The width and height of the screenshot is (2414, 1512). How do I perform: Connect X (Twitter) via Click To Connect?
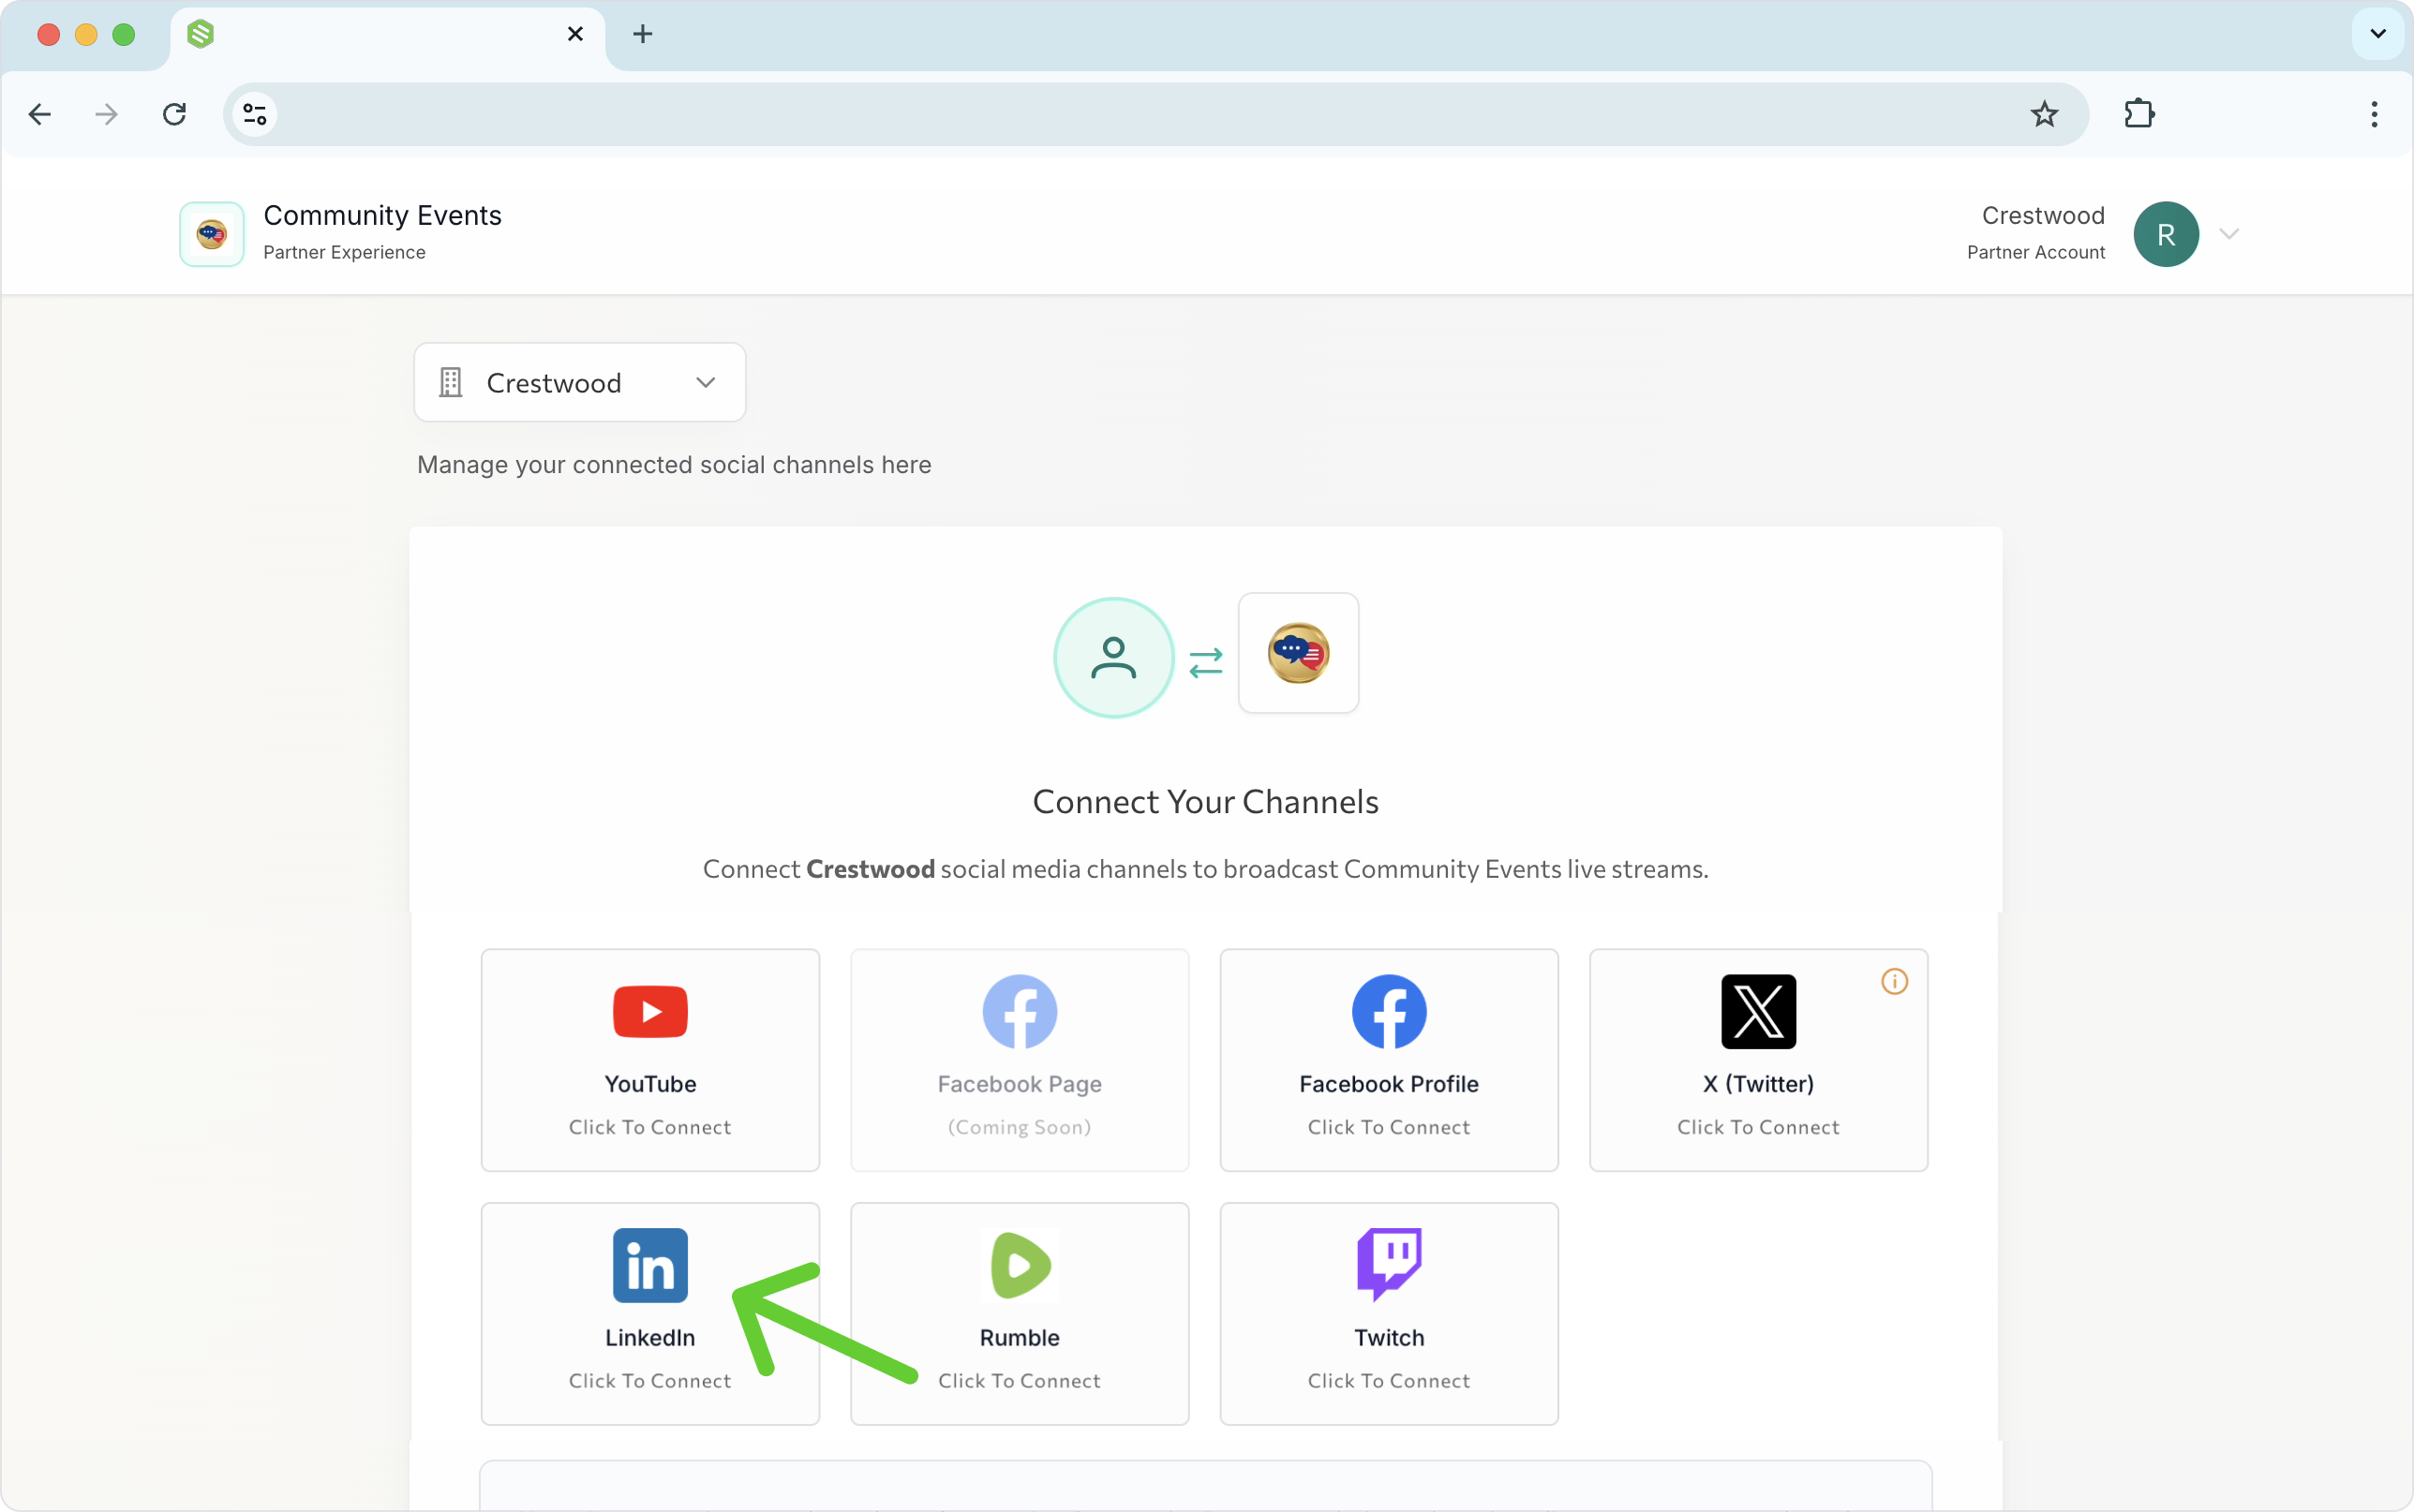pos(1758,1127)
